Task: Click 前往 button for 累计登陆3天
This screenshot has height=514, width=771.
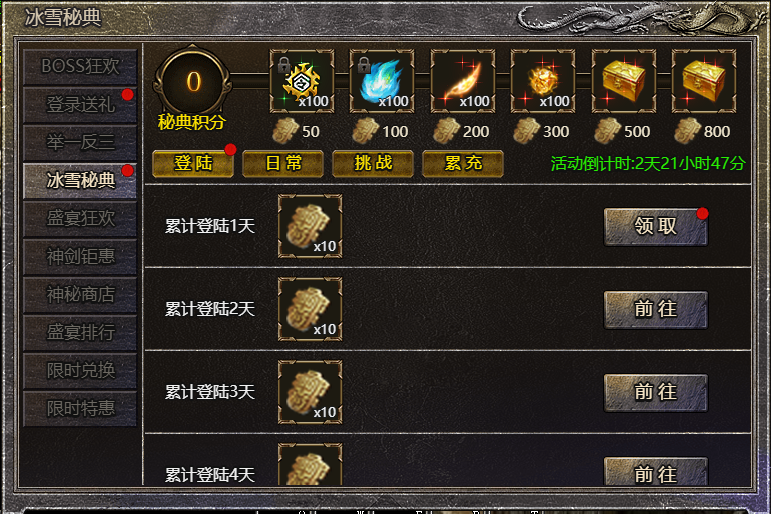Action: [656, 393]
